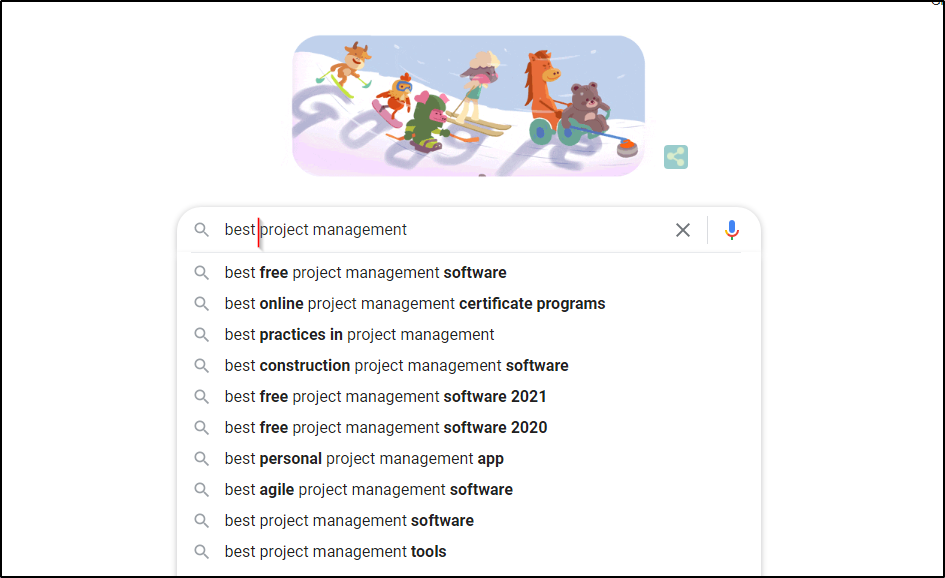
Task: Select 'best free project management software' suggestion
Action: 365,272
